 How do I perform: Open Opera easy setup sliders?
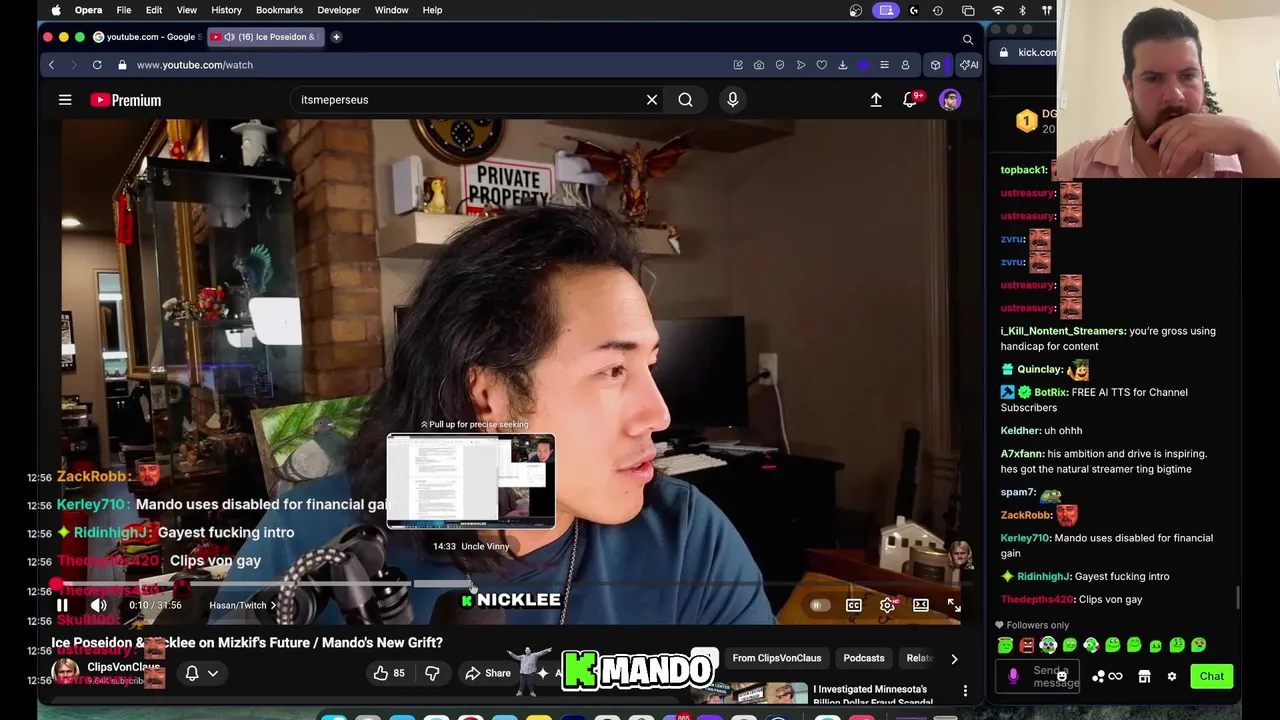884,65
